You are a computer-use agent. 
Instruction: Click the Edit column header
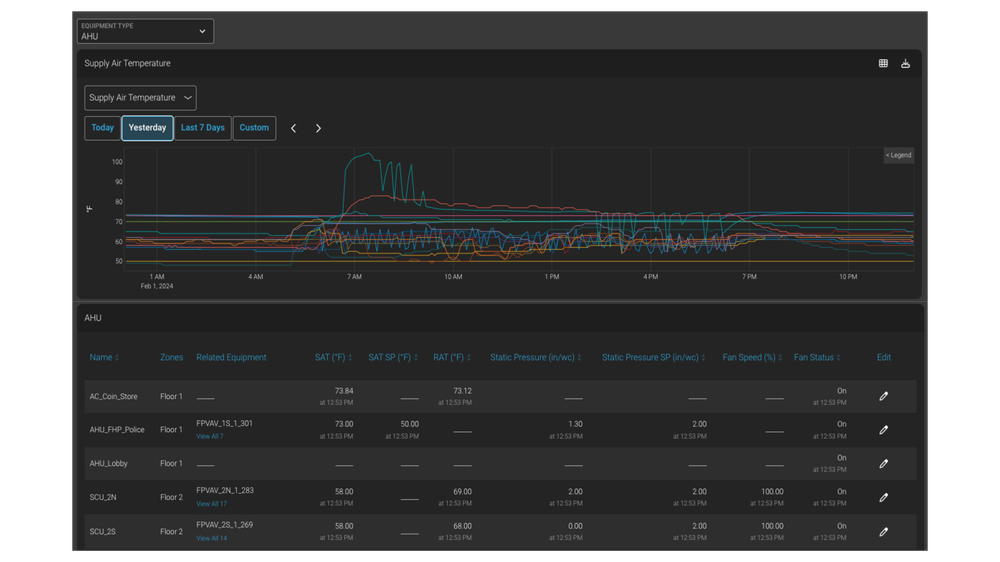click(x=883, y=357)
